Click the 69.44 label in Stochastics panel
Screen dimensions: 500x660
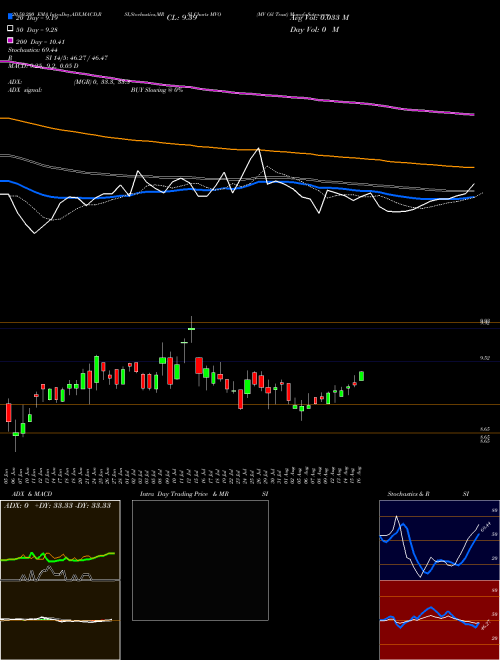pos(486,526)
